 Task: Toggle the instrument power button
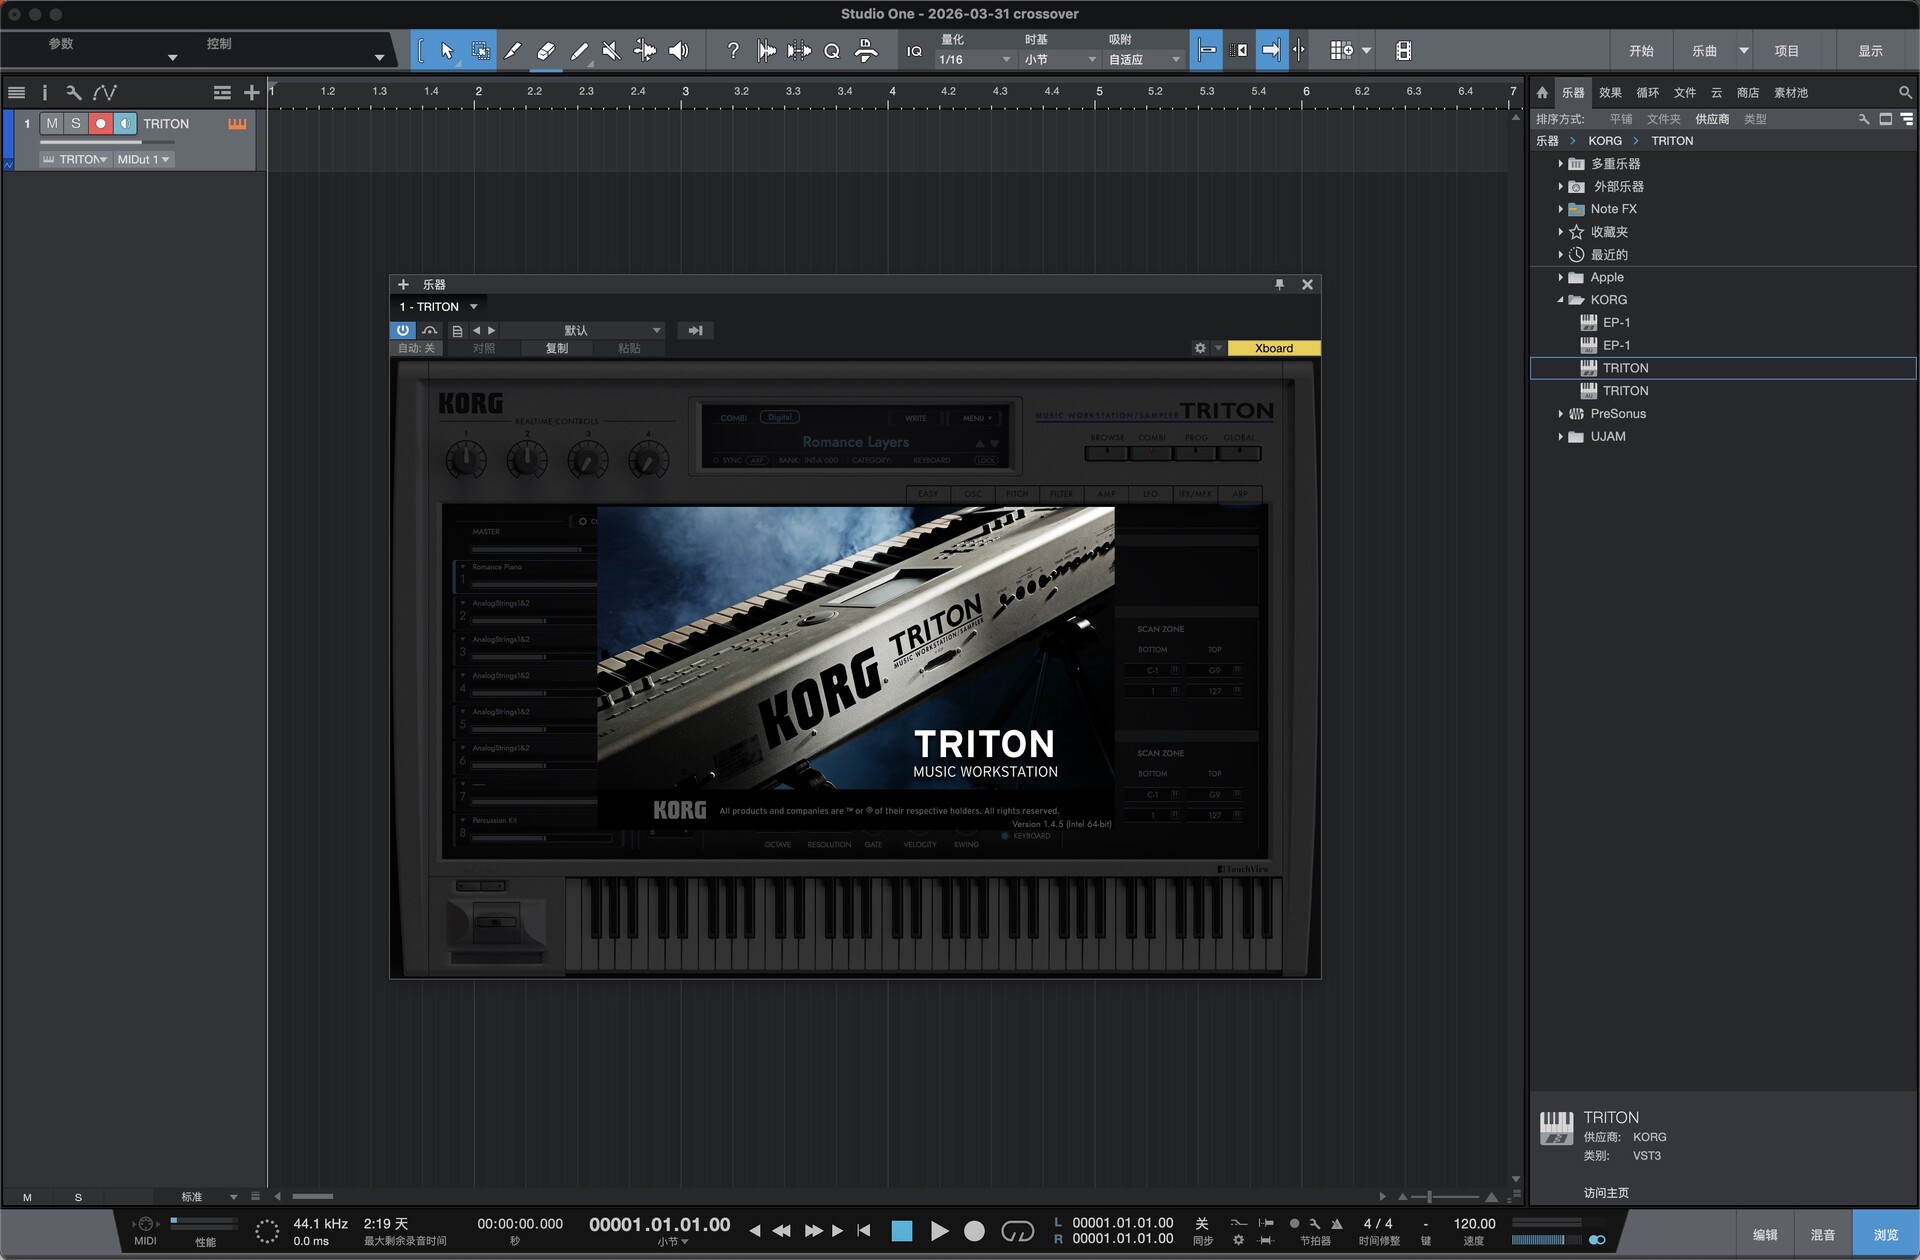point(402,331)
